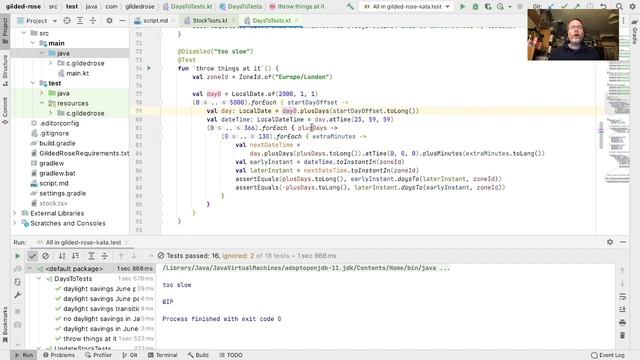
Task: Open the Commit side panel
Action: (x=5, y=110)
